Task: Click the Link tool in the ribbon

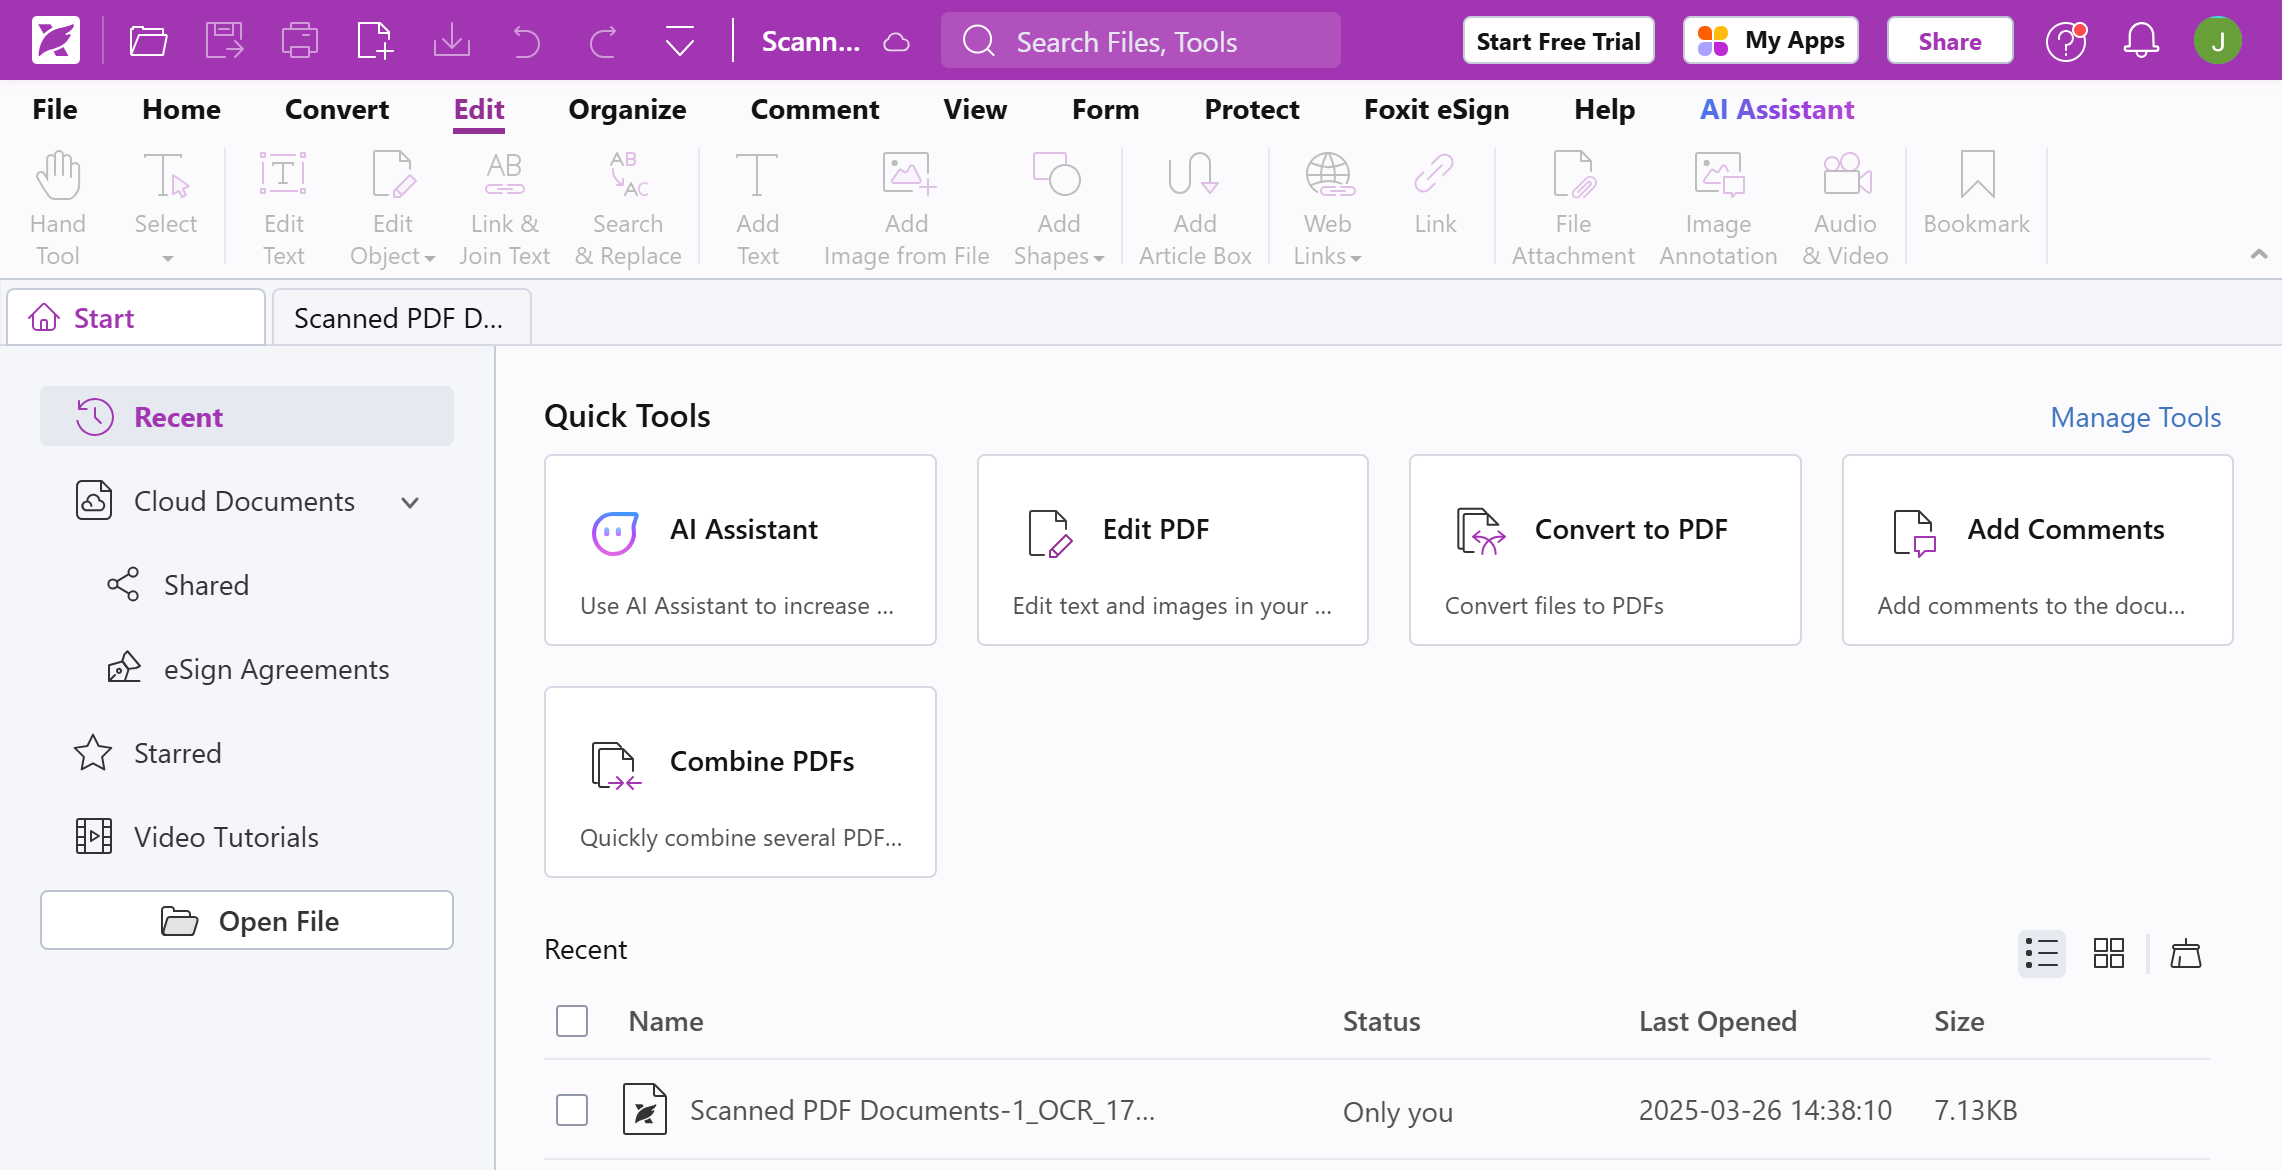Action: (x=1435, y=195)
